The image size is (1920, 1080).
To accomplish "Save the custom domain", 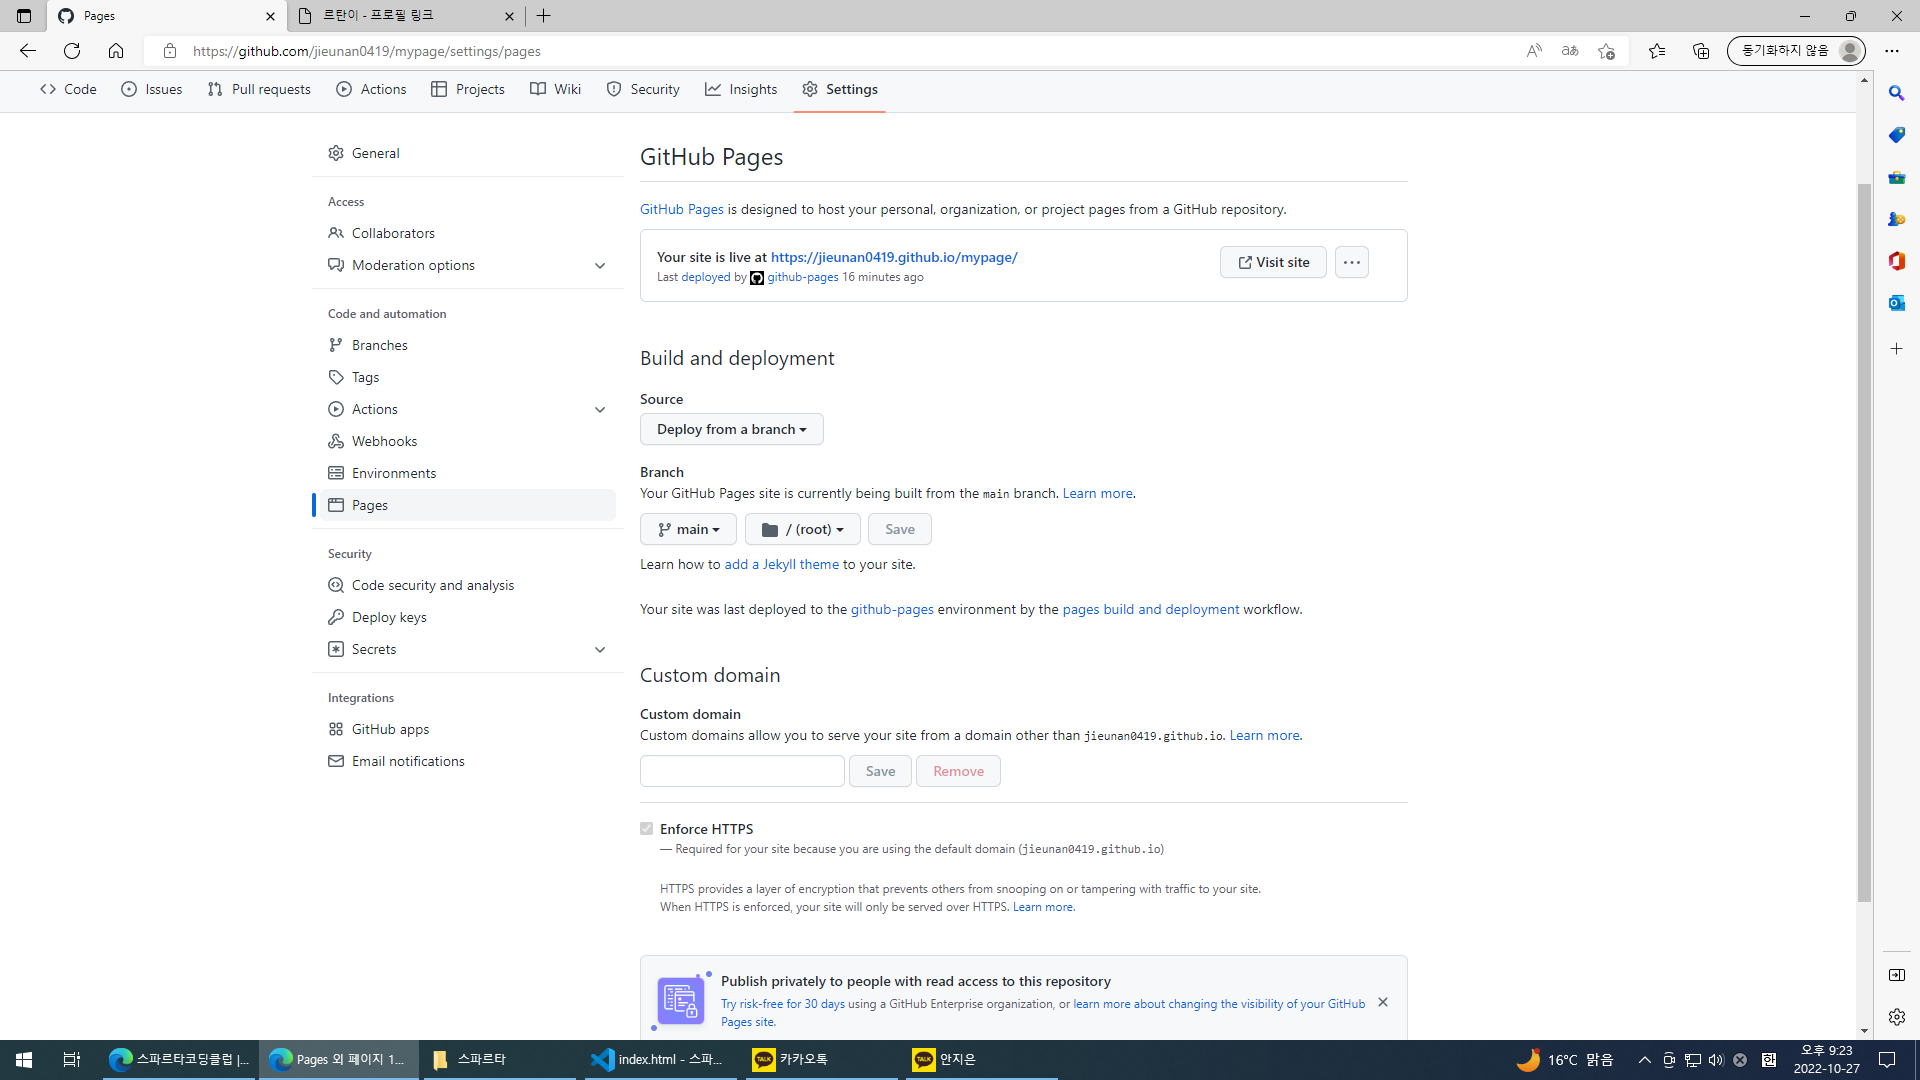I will (880, 771).
